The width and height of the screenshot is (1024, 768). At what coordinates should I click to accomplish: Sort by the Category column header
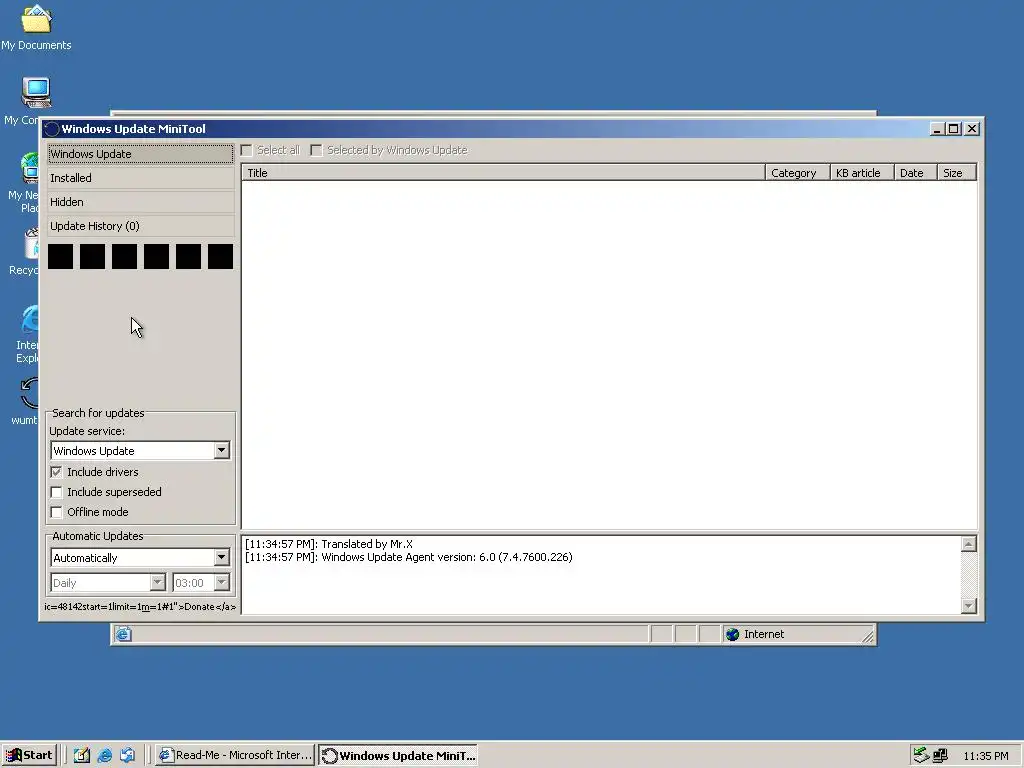pos(797,173)
